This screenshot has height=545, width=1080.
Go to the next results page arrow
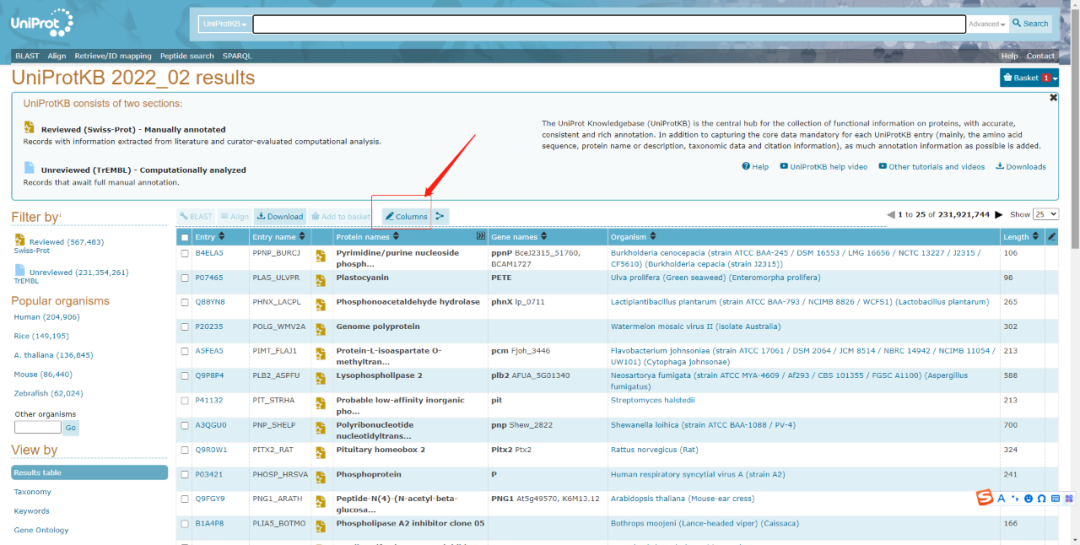point(998,215)
